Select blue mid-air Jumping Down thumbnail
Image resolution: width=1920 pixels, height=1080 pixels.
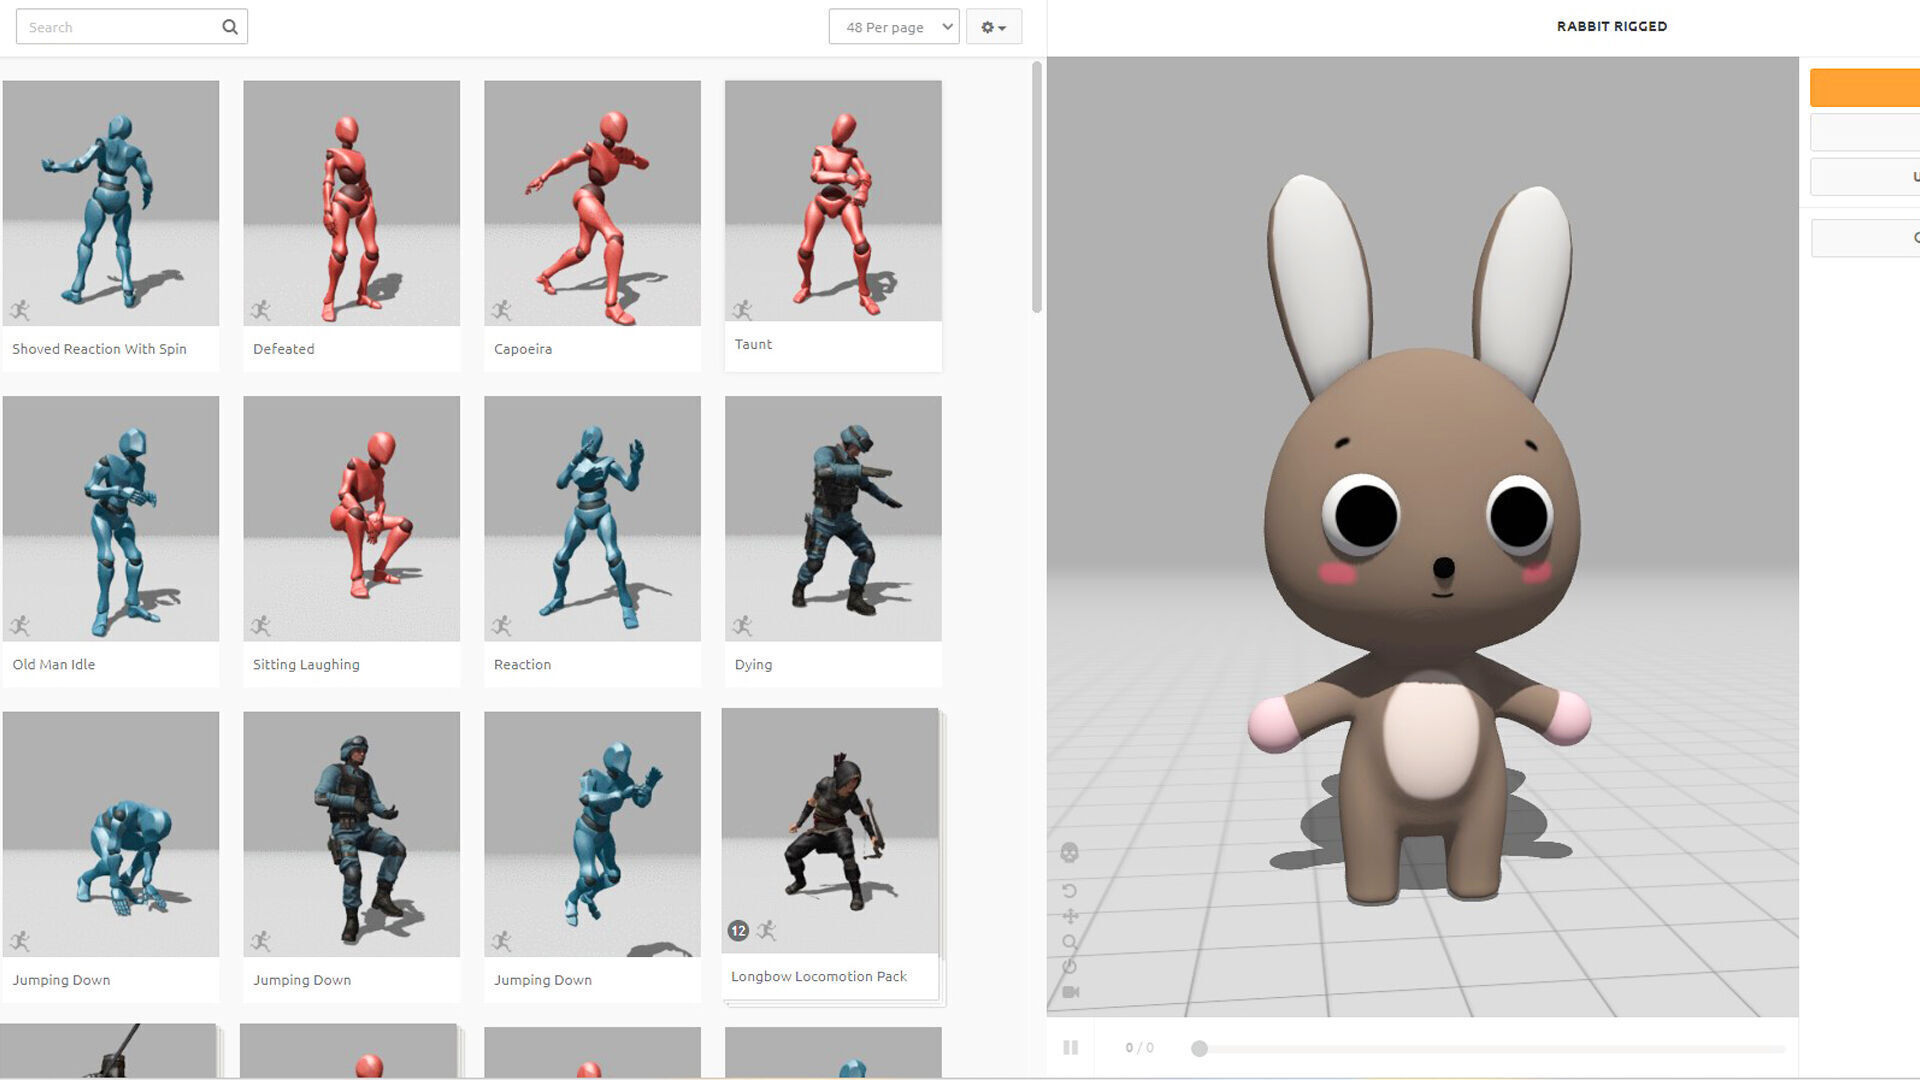[593, 834]
